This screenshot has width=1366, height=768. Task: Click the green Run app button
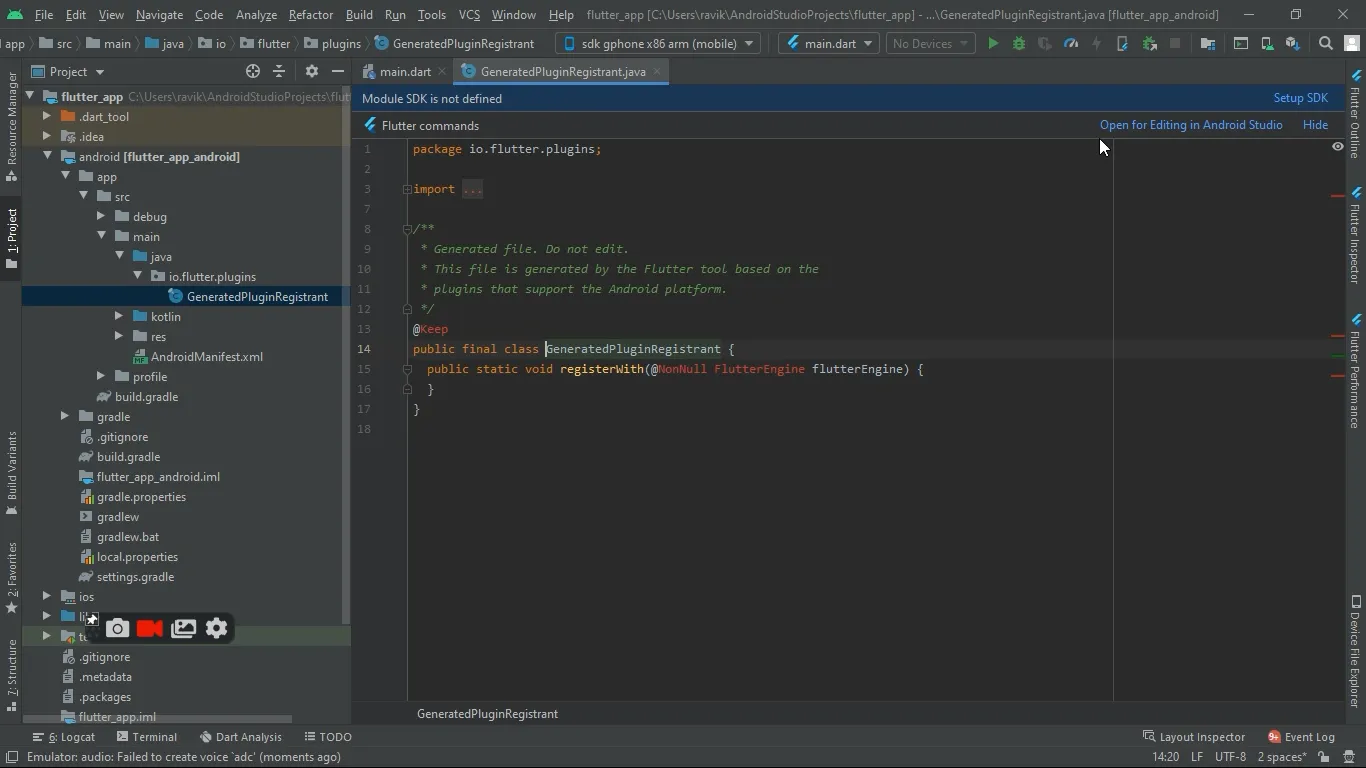pos(993,44)
